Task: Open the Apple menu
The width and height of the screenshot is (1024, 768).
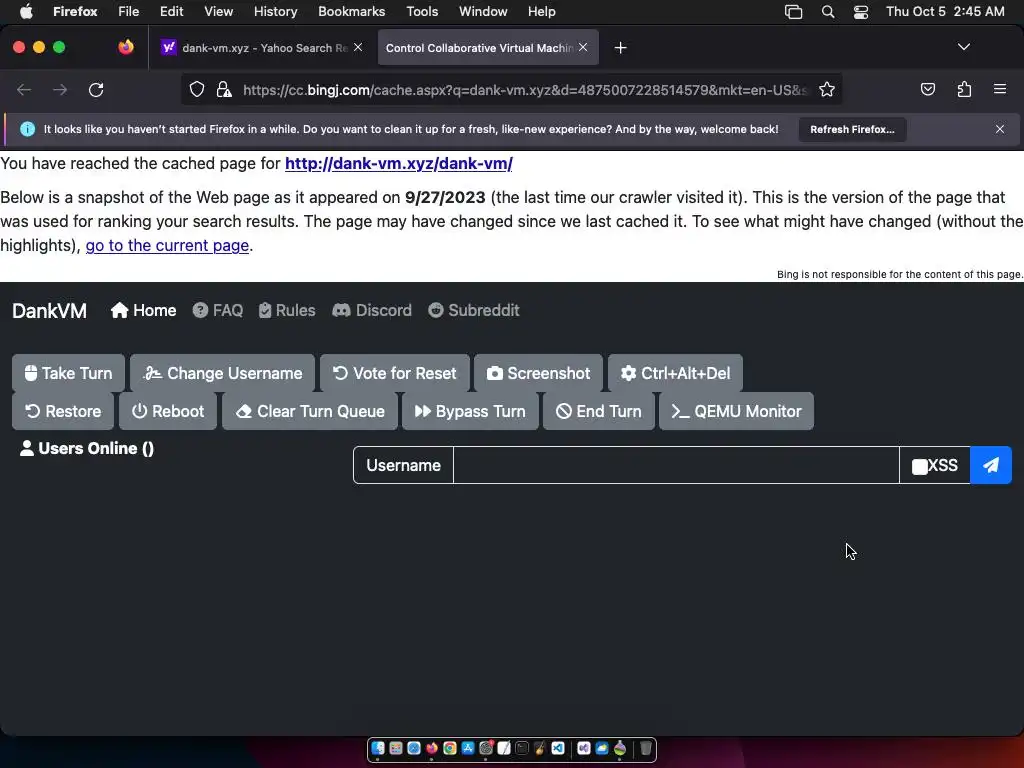Action: [x=26, y=11]
